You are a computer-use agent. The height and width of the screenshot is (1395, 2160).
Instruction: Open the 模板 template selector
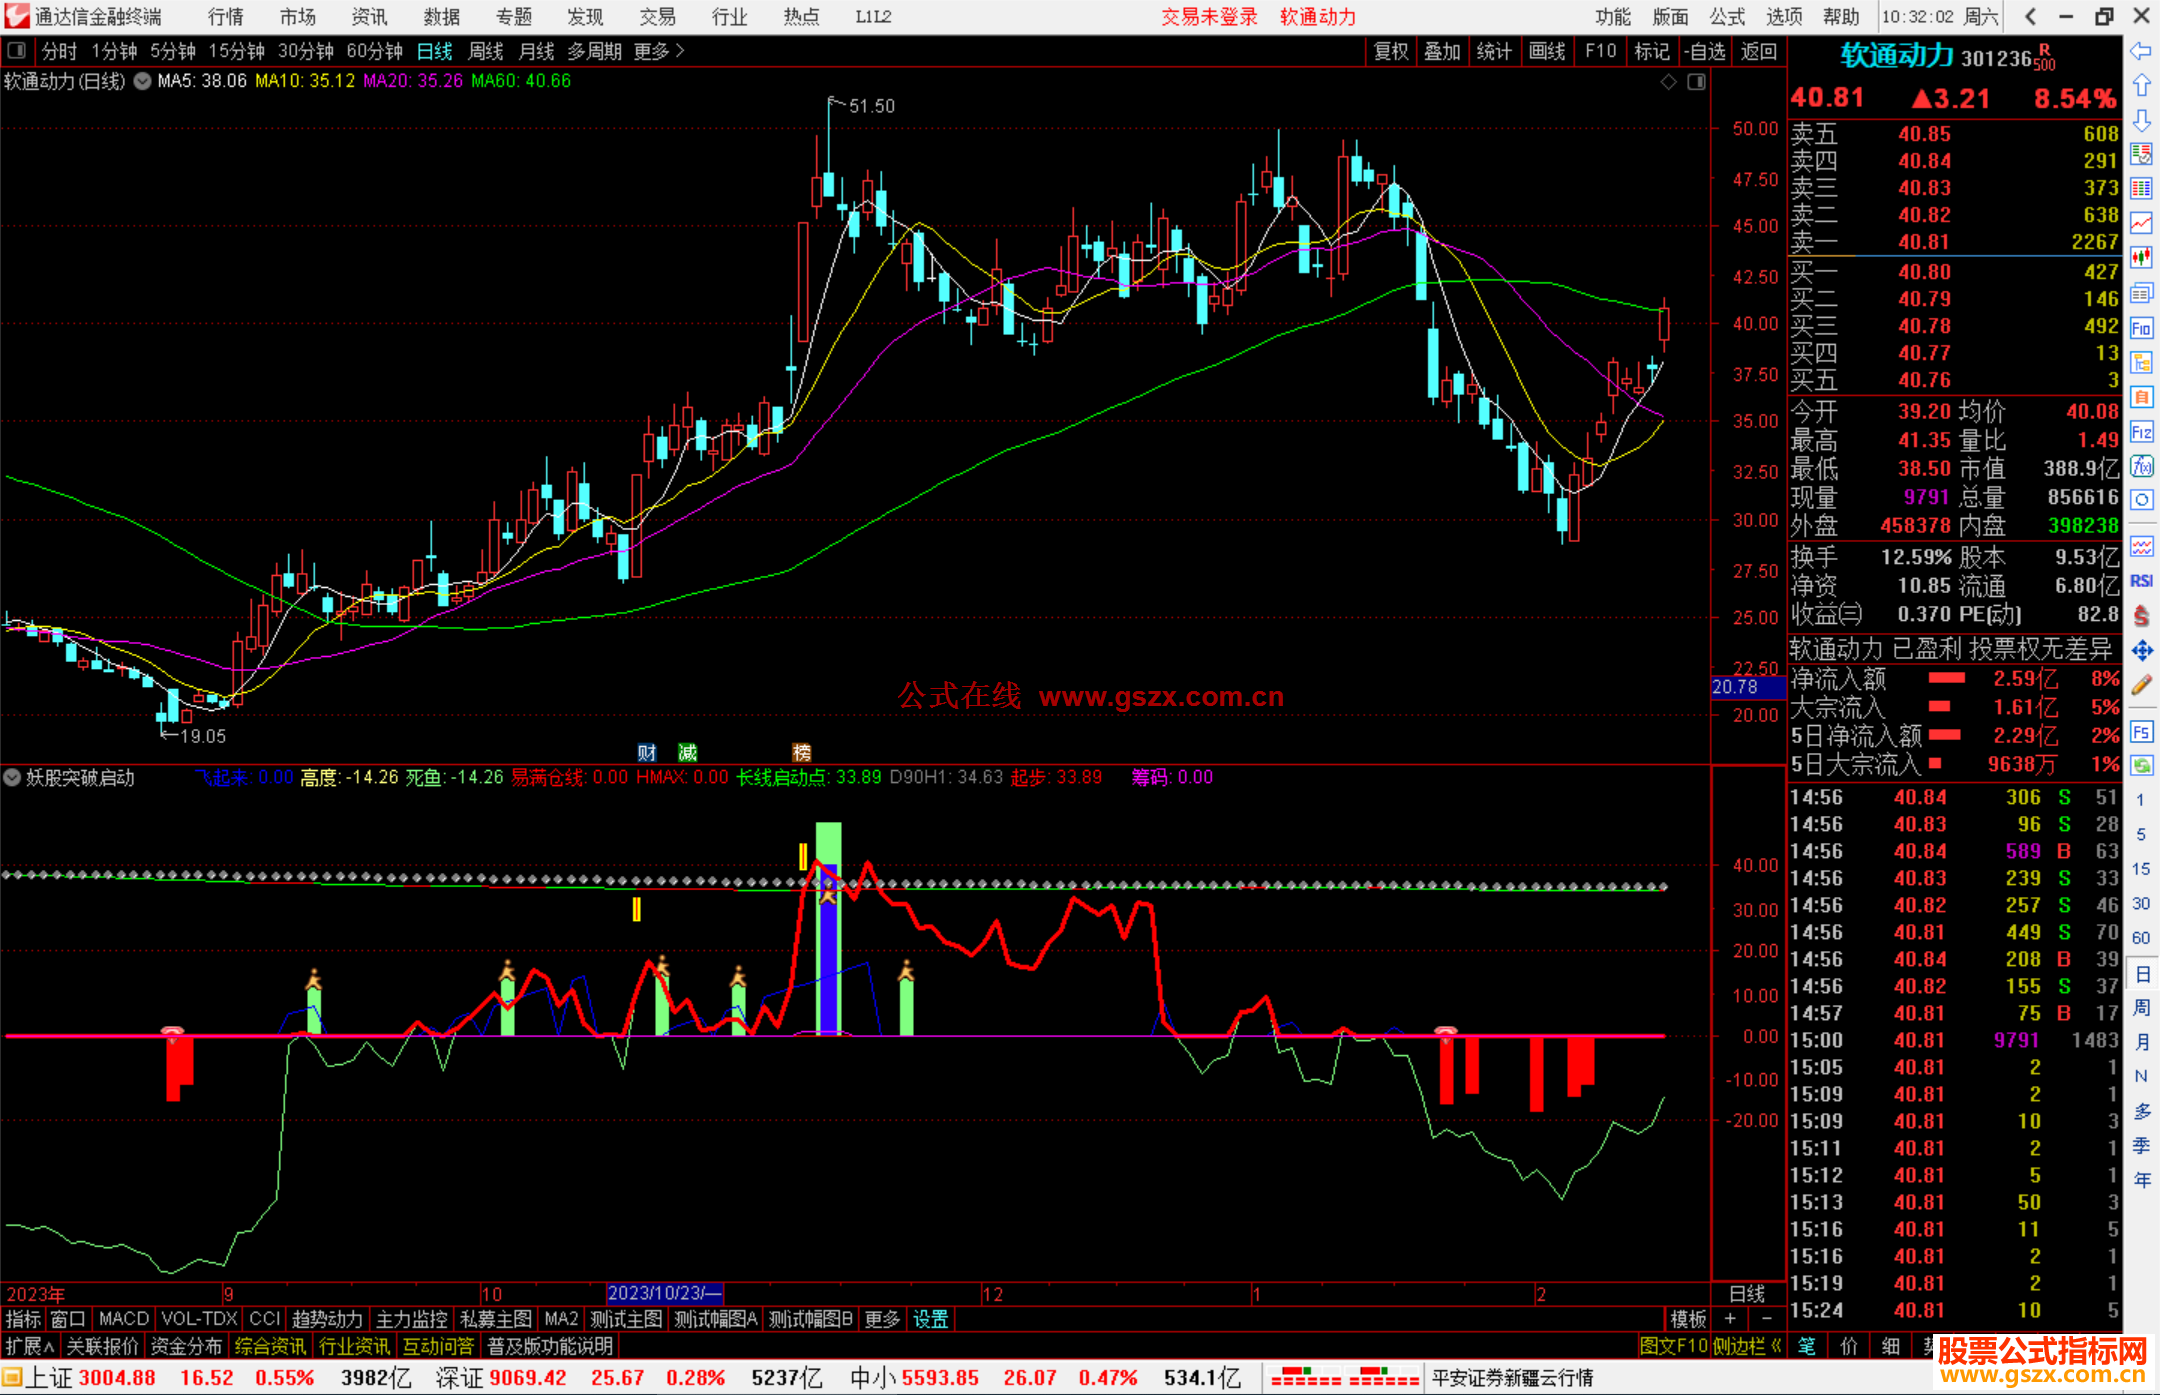tap(1688, 1319)
